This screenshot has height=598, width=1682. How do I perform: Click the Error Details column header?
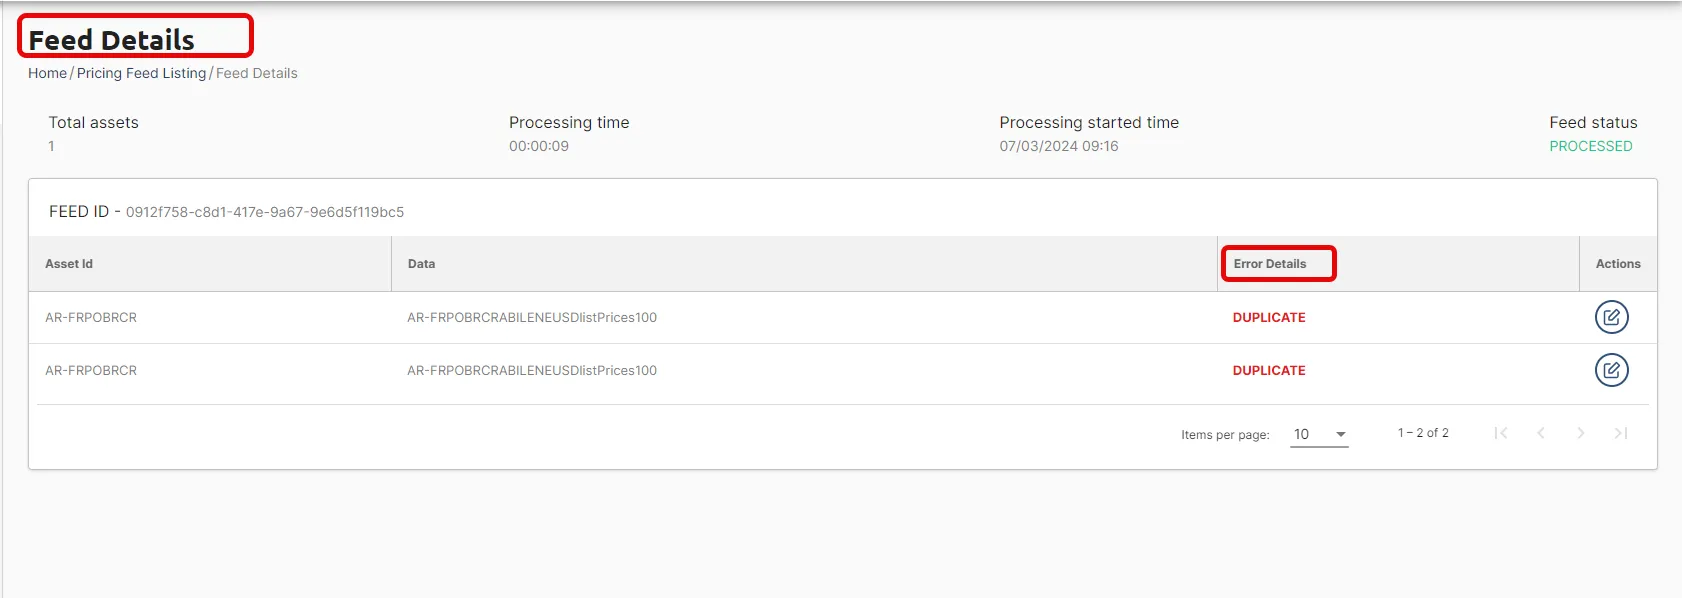pyautogui.click(x=1270, y=264)
